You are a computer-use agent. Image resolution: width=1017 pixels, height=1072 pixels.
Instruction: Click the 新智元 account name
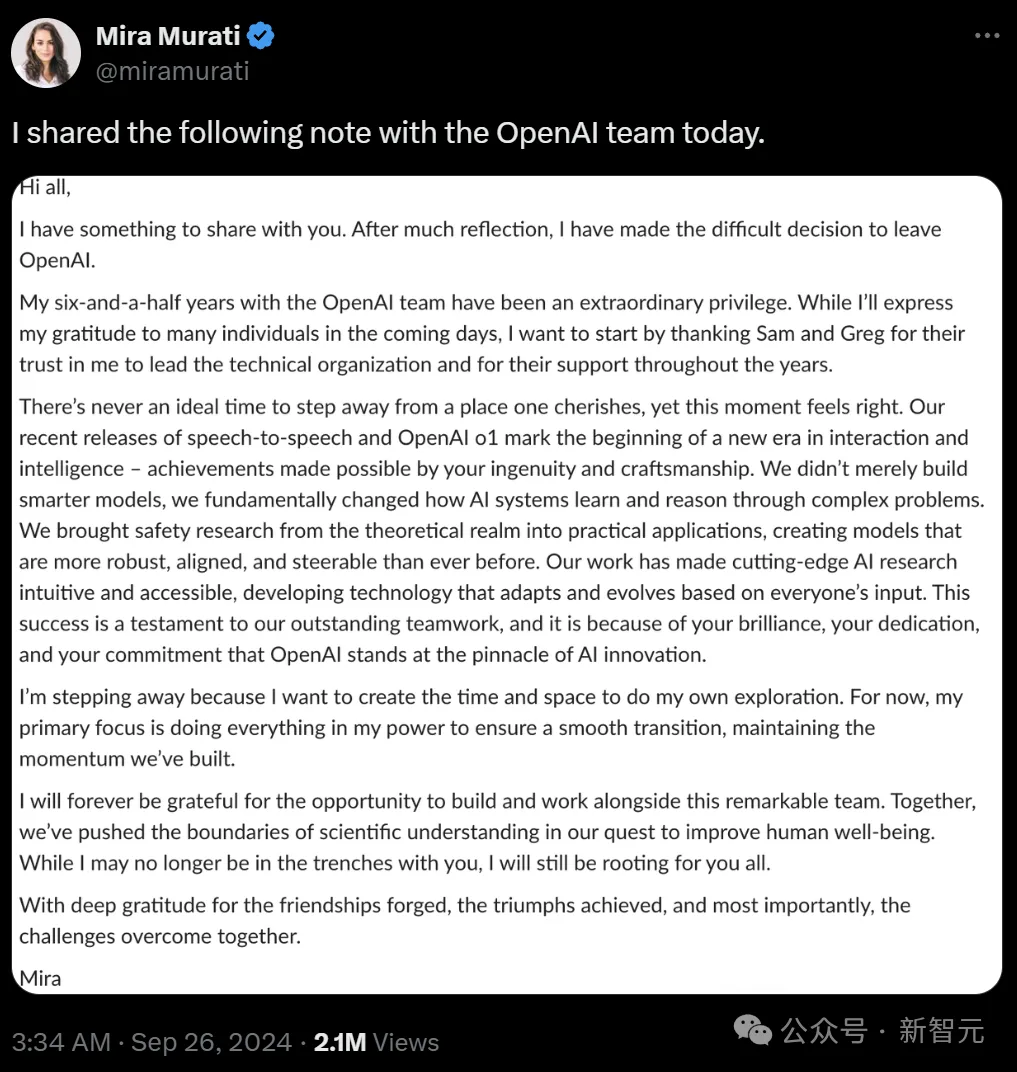pos(941,1030)
